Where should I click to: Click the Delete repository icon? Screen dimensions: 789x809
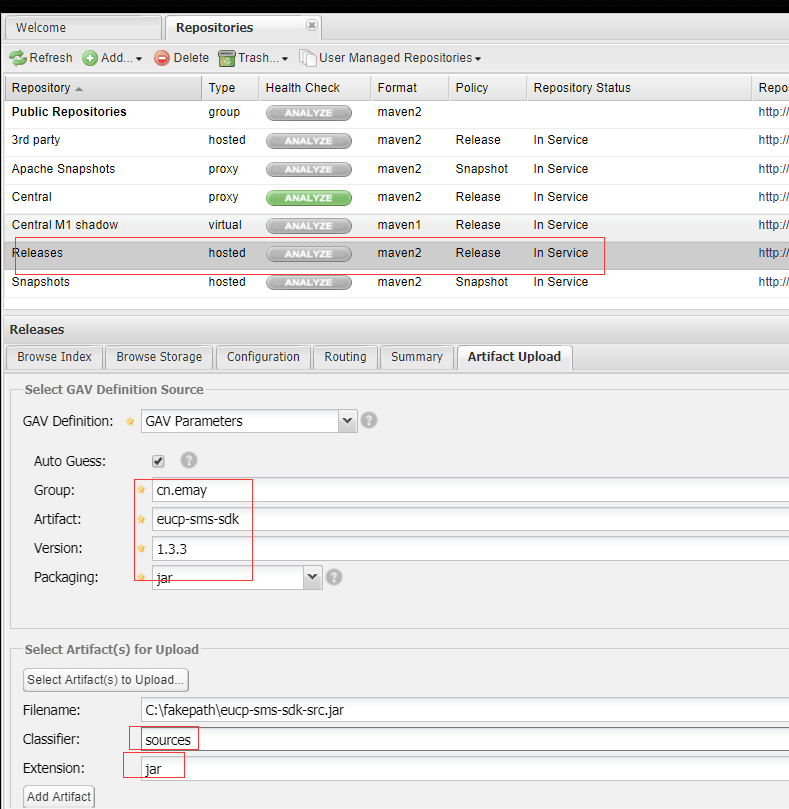[162, 58]
